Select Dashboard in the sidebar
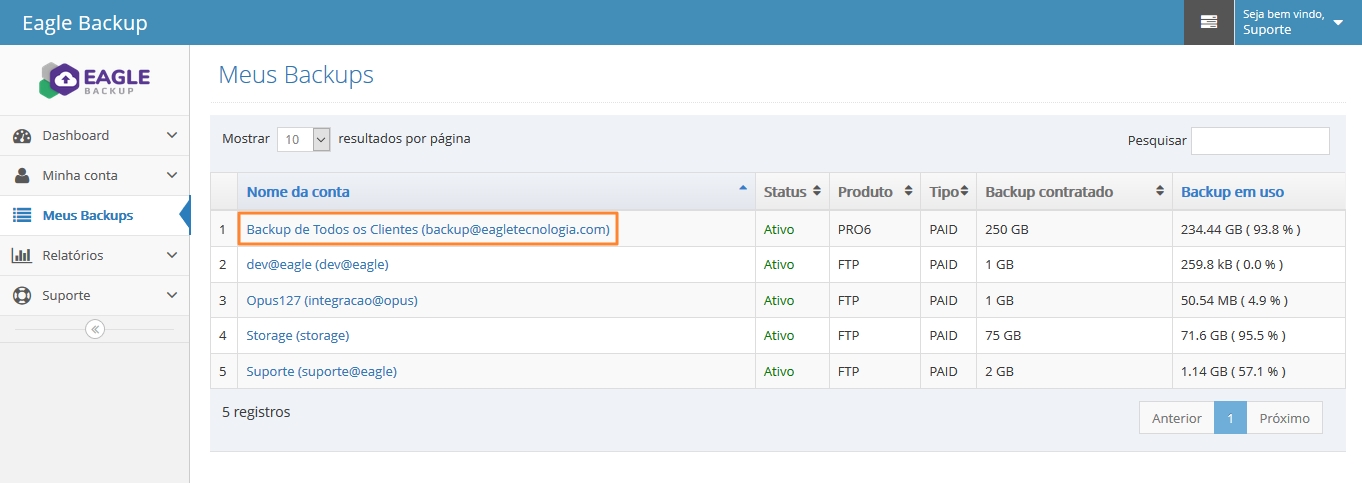Image resolution: width=1362 pixels, height=483 pixels. click(94, 136)
